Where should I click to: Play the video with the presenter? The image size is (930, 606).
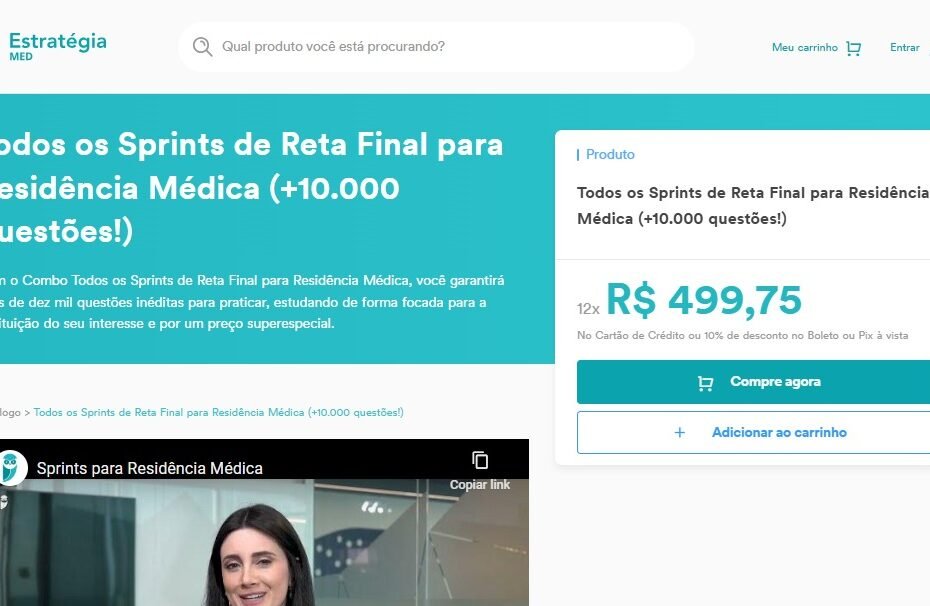[x=264, y=543]
